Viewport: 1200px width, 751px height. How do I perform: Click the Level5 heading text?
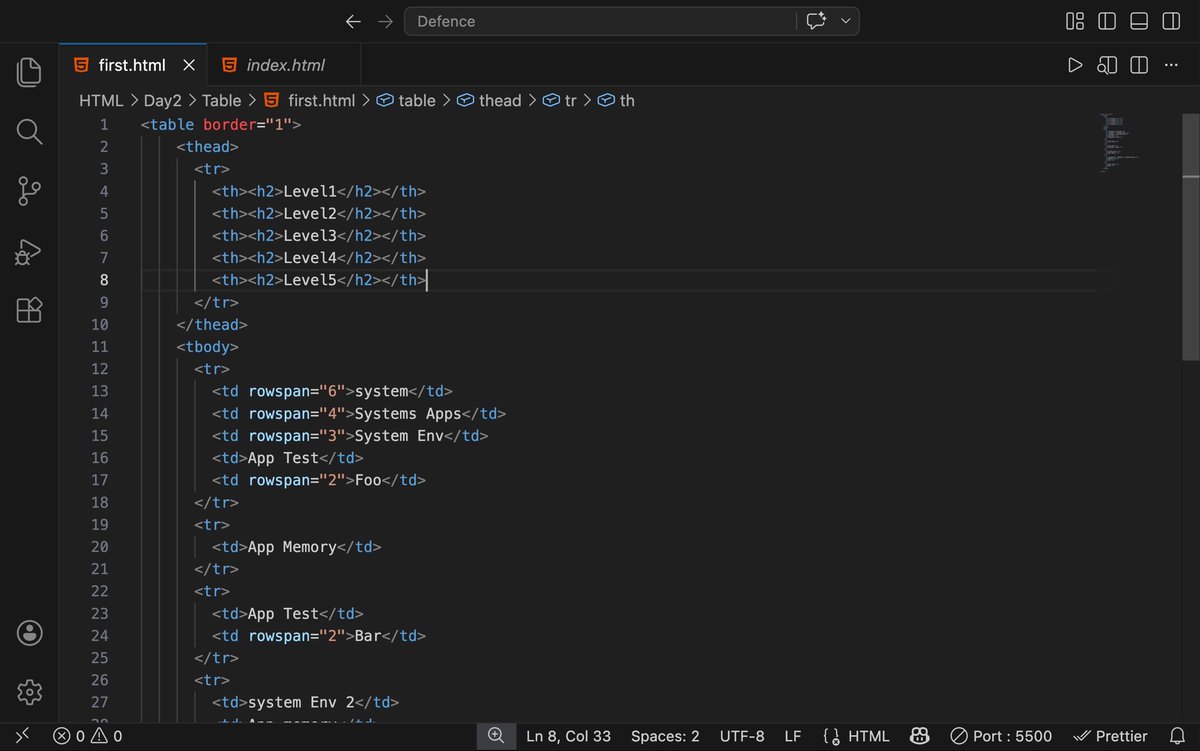(x=310, y=280)
